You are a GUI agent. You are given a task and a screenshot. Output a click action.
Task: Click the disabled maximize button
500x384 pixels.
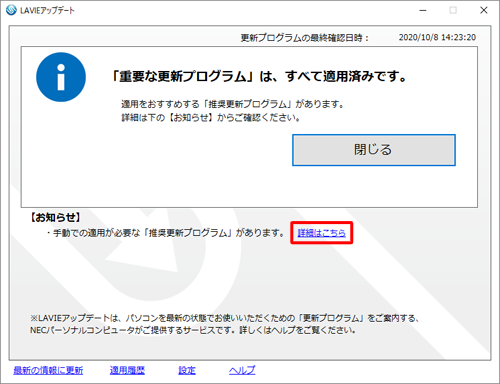click(453, 10)
